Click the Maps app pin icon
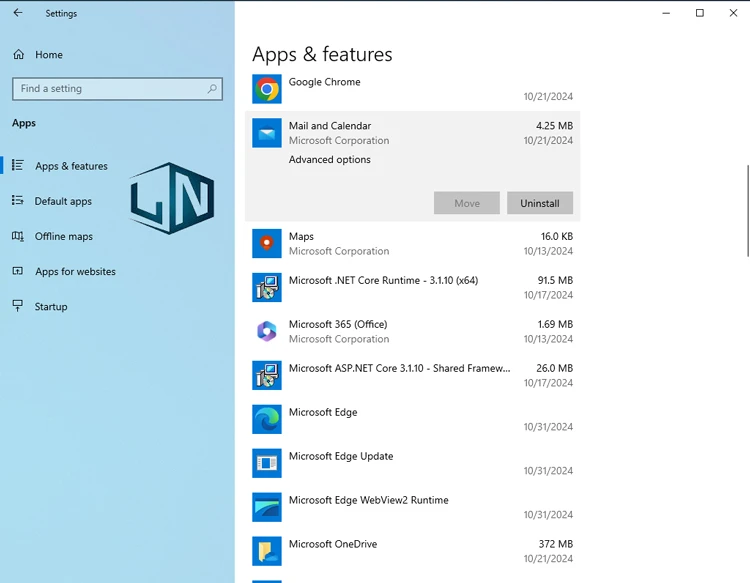This screenshot has height=583, width=750. pos(267,243)
